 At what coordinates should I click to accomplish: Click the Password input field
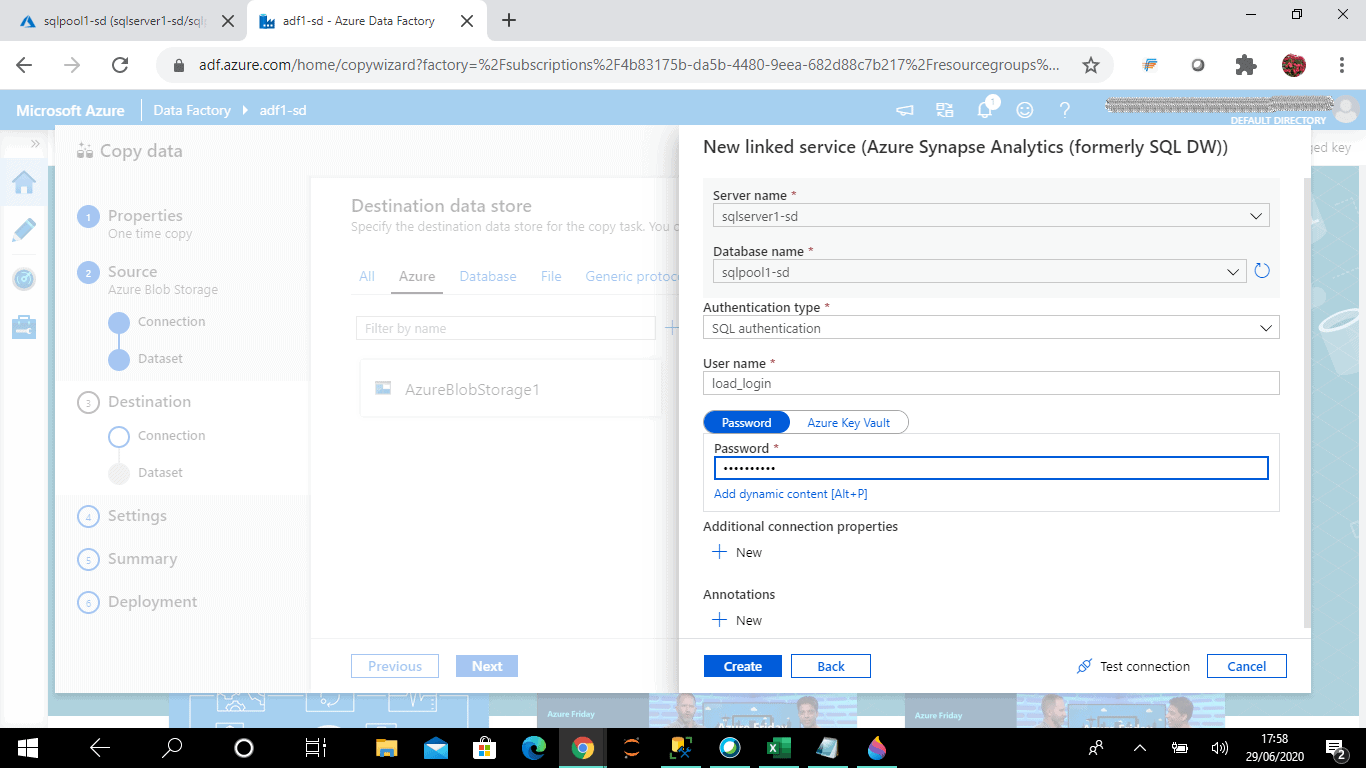point(991,468)
